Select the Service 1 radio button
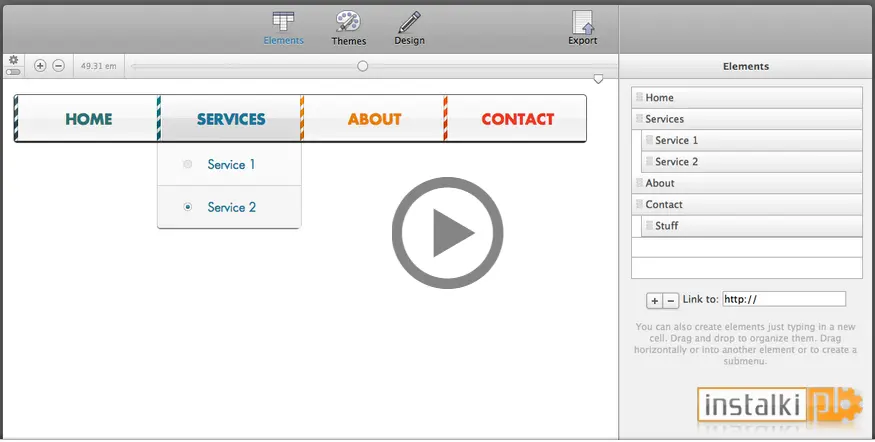The height and width of the screenshot is (442, 875). point(188,164)
